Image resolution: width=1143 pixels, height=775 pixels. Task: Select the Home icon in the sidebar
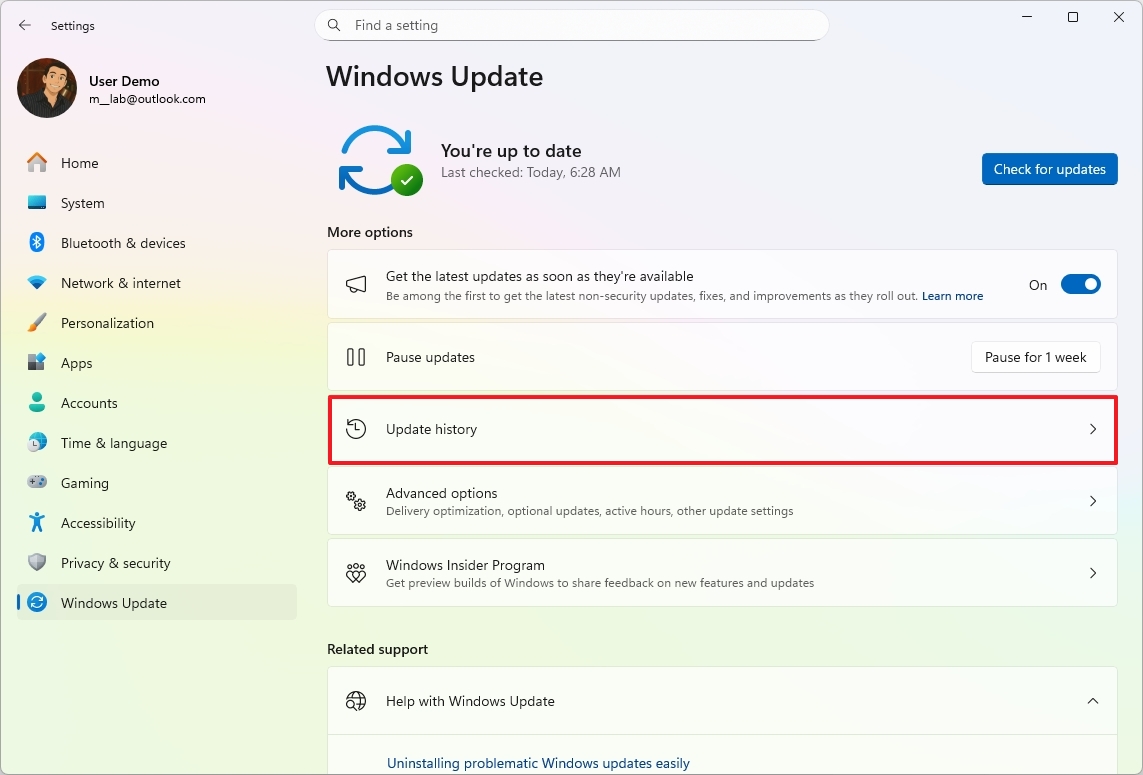pos(38,162)
